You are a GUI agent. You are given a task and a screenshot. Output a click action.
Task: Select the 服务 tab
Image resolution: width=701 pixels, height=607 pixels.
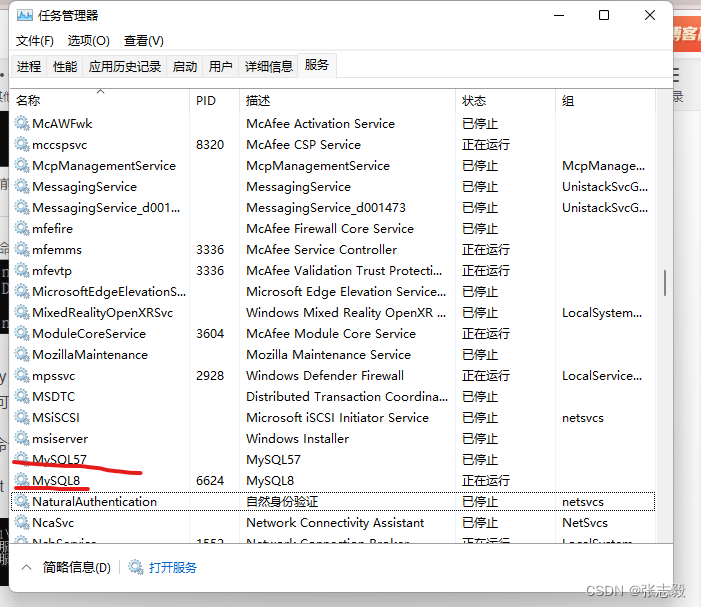point(317,65)
